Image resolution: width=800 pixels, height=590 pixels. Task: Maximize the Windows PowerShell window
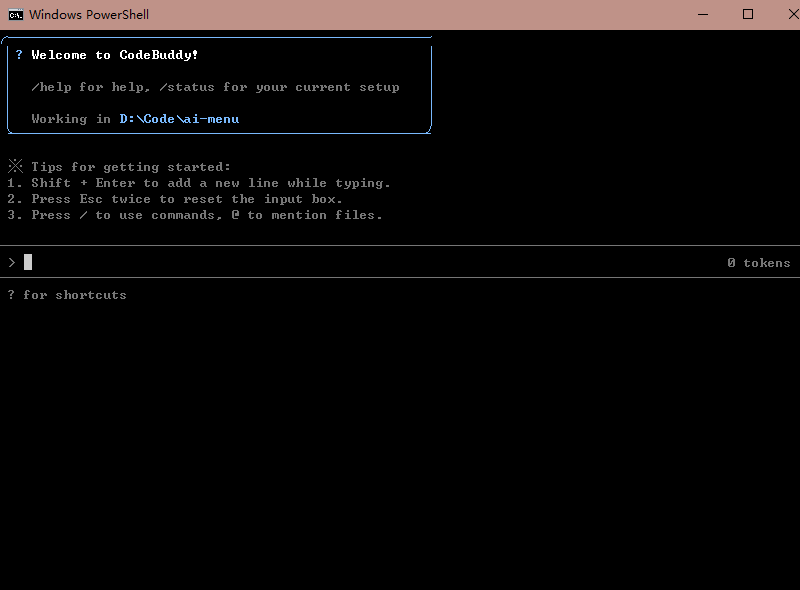pyautogui.click(x=747, y=14)
